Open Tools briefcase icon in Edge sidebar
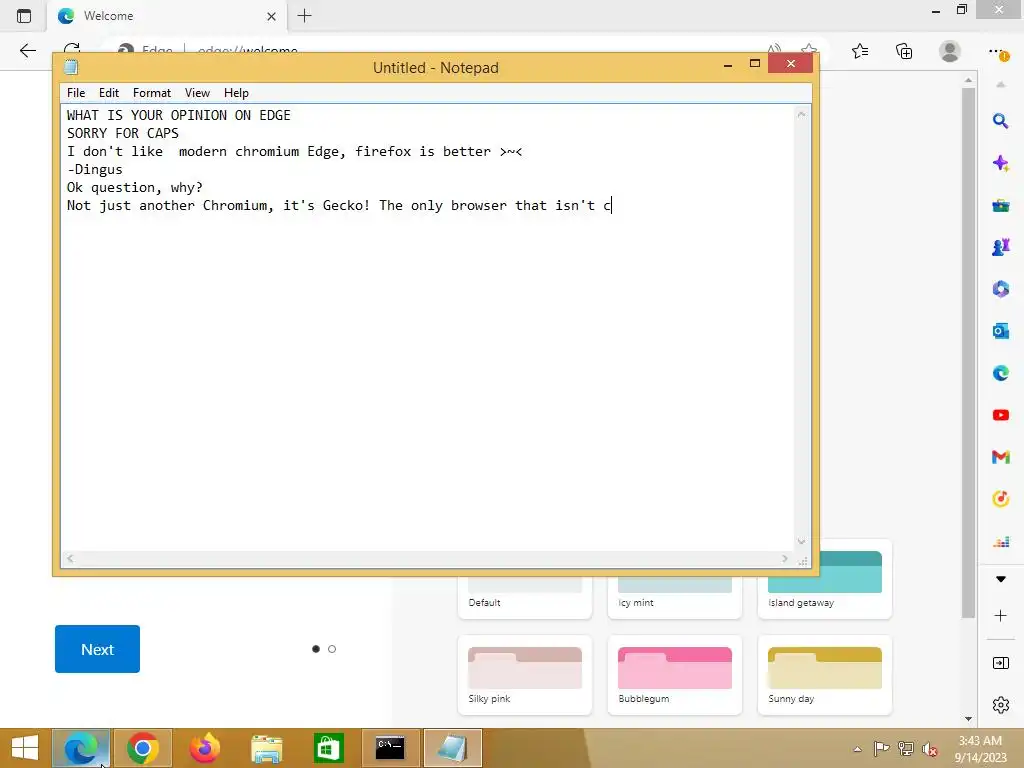 coord(1000,206)
